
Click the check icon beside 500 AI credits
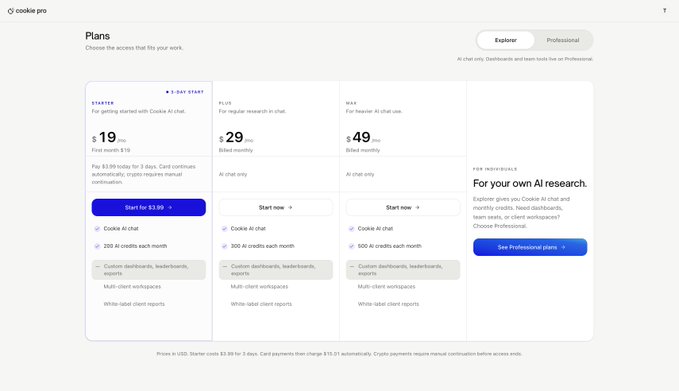point(351,246)
